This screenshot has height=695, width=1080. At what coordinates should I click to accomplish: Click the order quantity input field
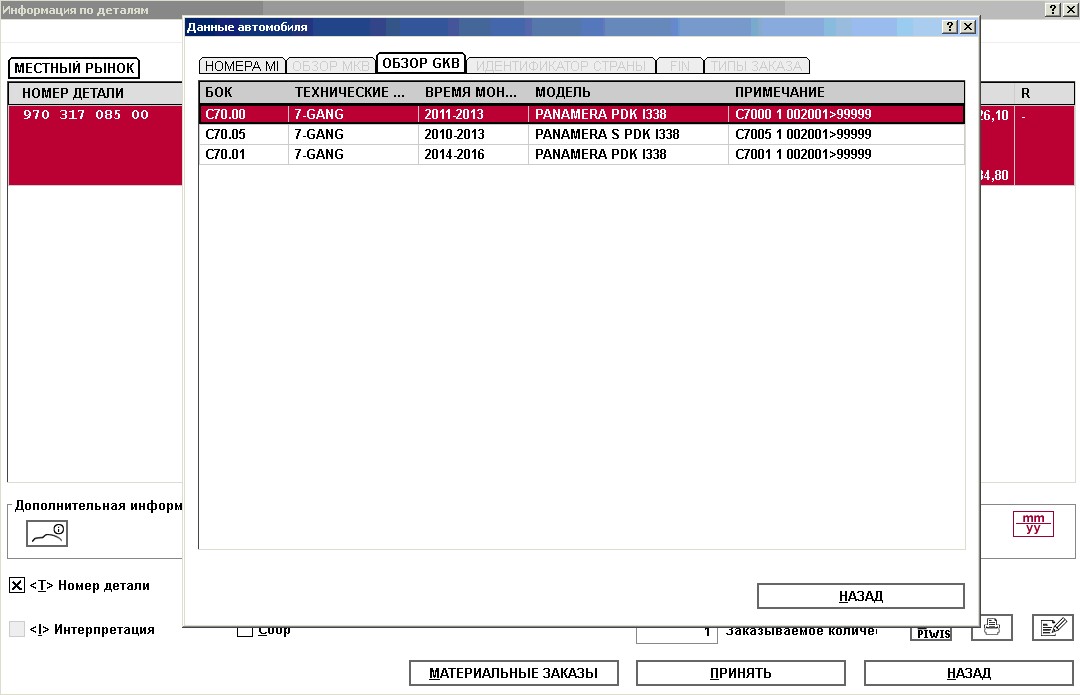(676, 631)
